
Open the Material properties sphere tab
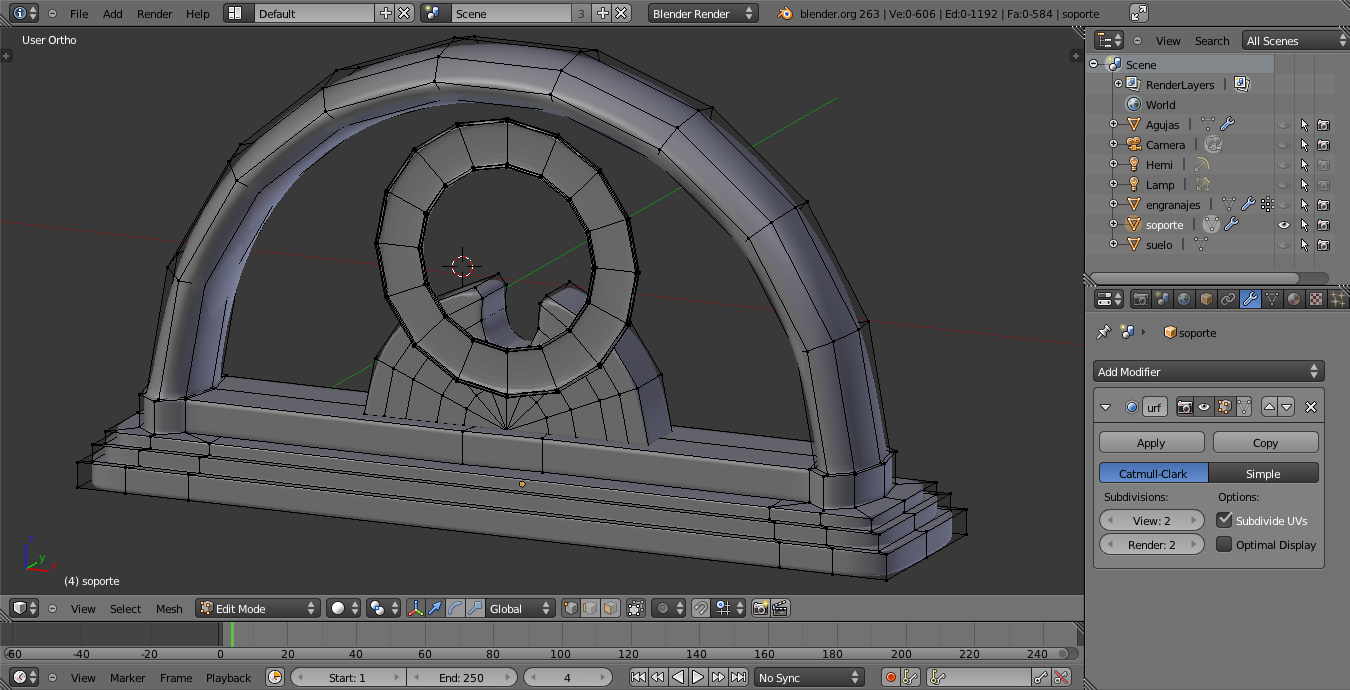pos(1294,299)
